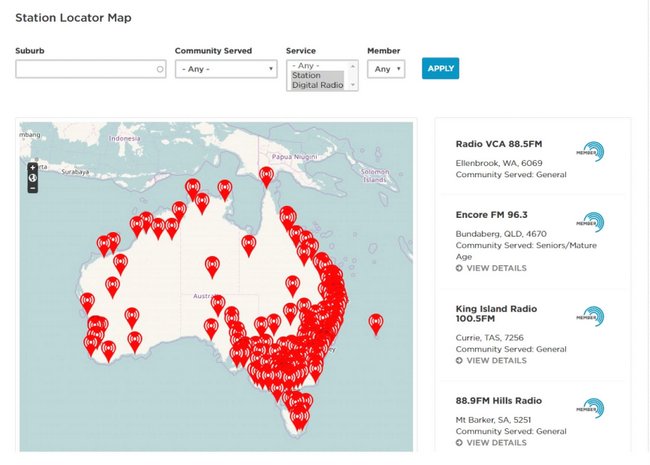Click the map zoom out button
650x465 pixels.
tap(33, 188)
